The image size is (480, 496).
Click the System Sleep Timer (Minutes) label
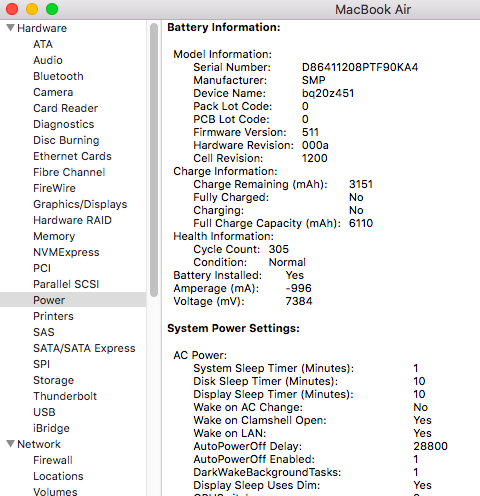tap(273, 368)
